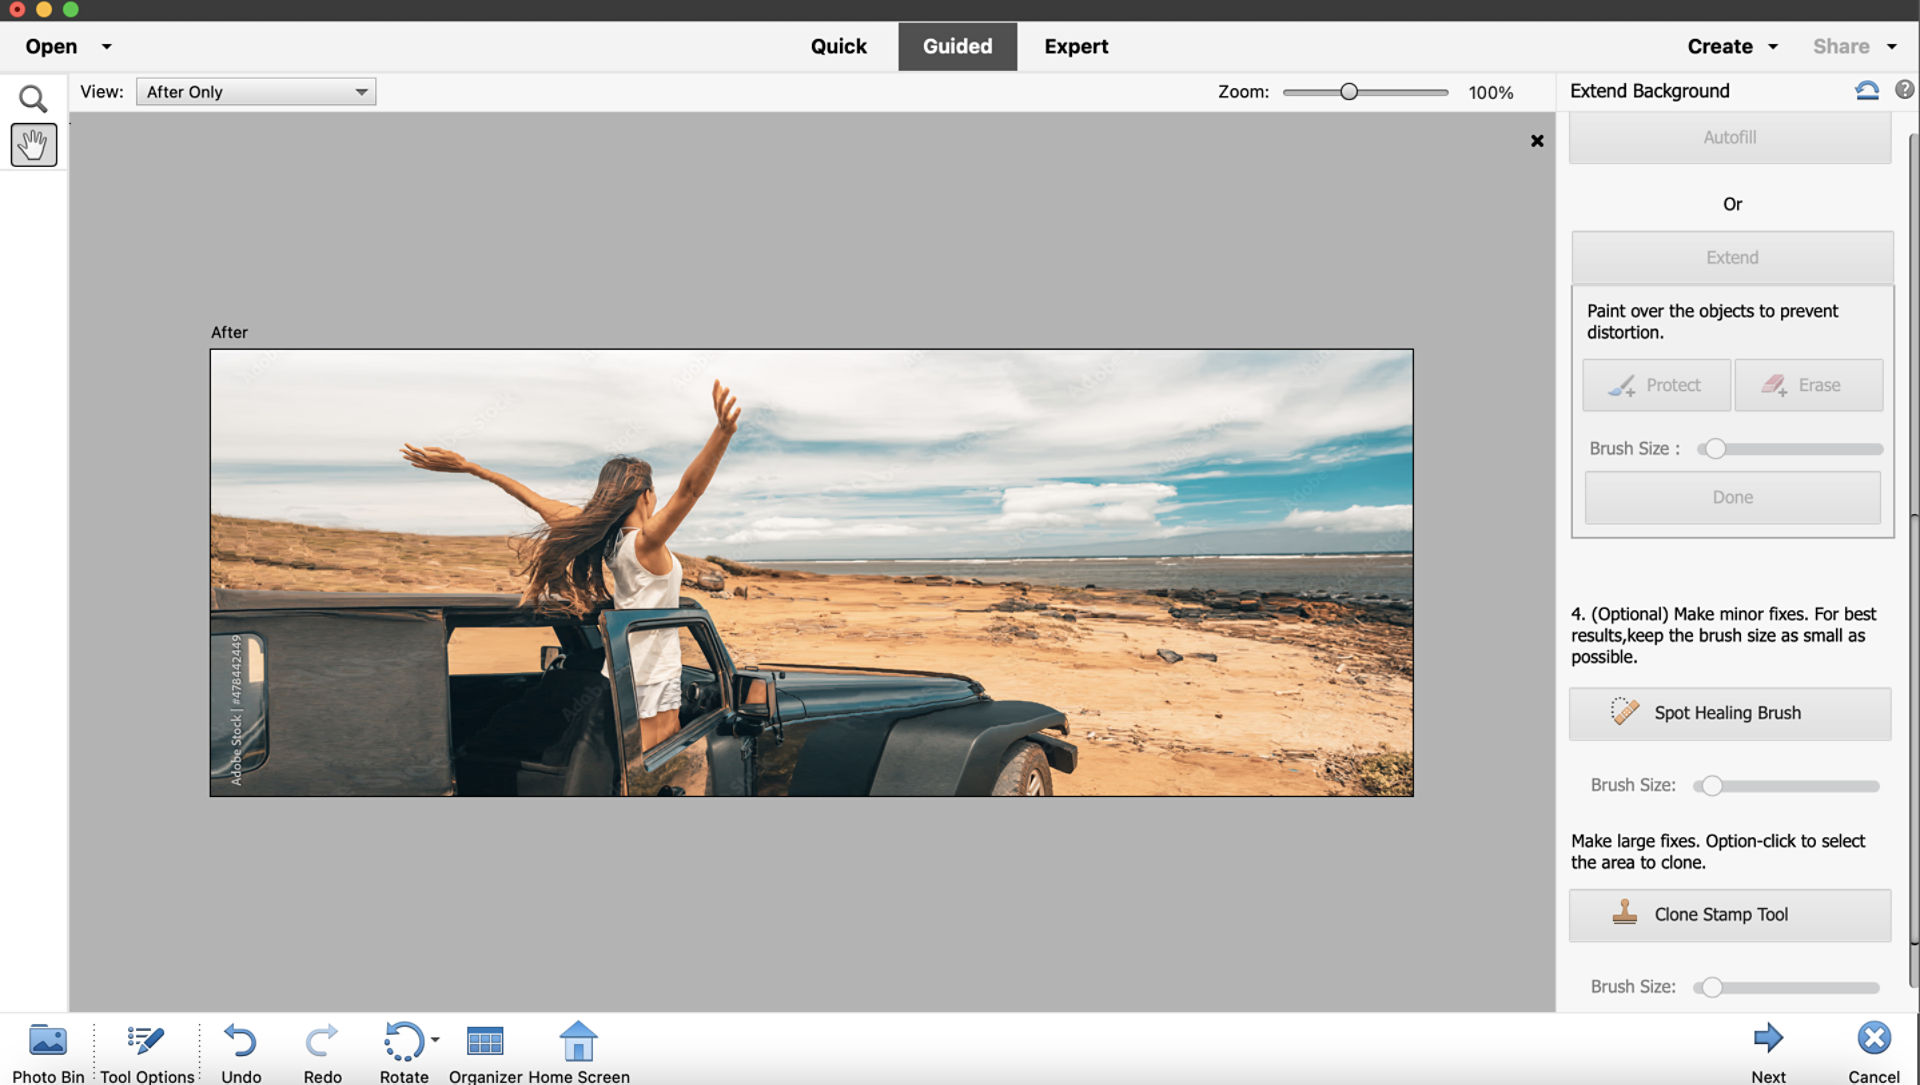Open Rotate direction dropdown arrow

pyautogui.click(x=435, y=1040)
